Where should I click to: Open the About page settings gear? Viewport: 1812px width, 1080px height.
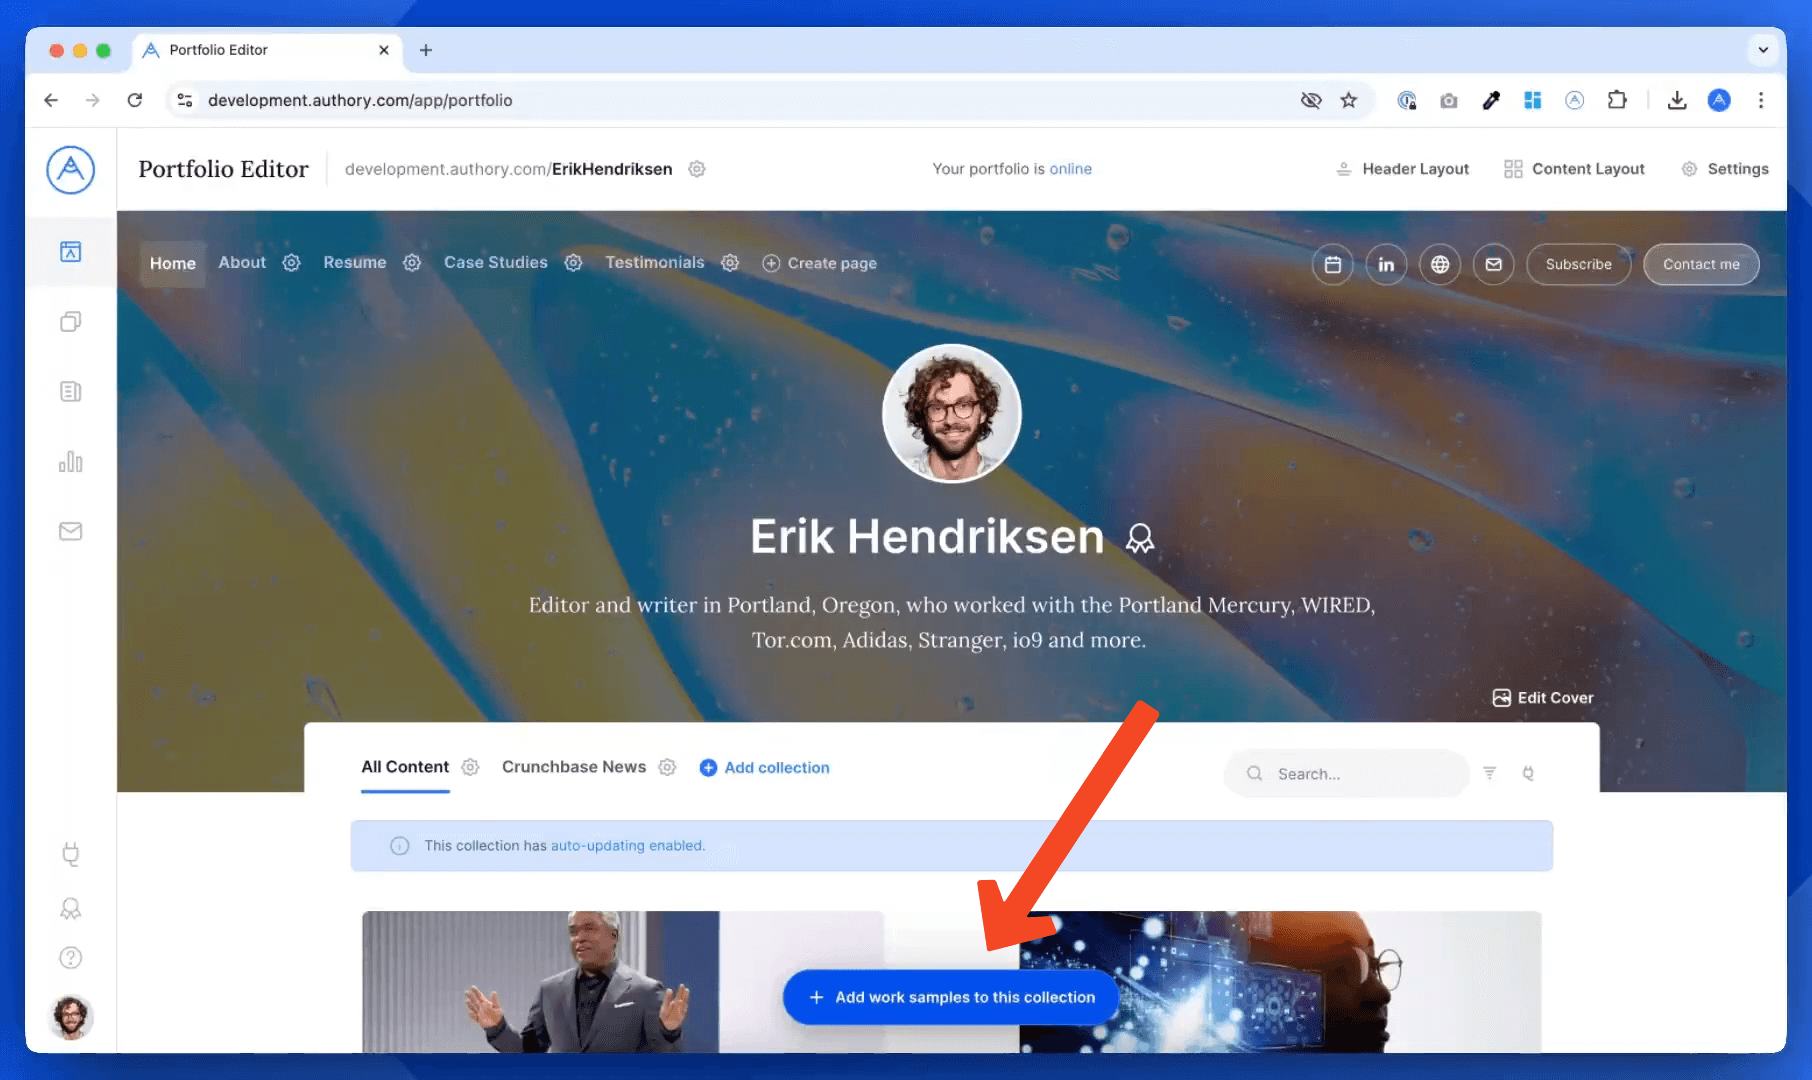pos(291,262)
